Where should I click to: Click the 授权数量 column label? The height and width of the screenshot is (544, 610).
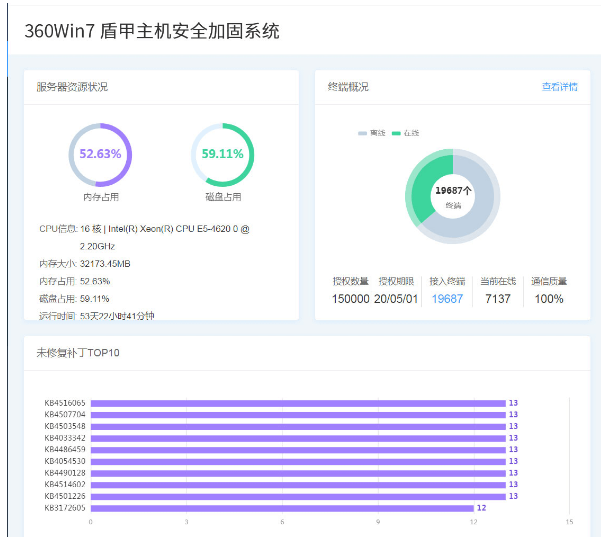[351, 281]
